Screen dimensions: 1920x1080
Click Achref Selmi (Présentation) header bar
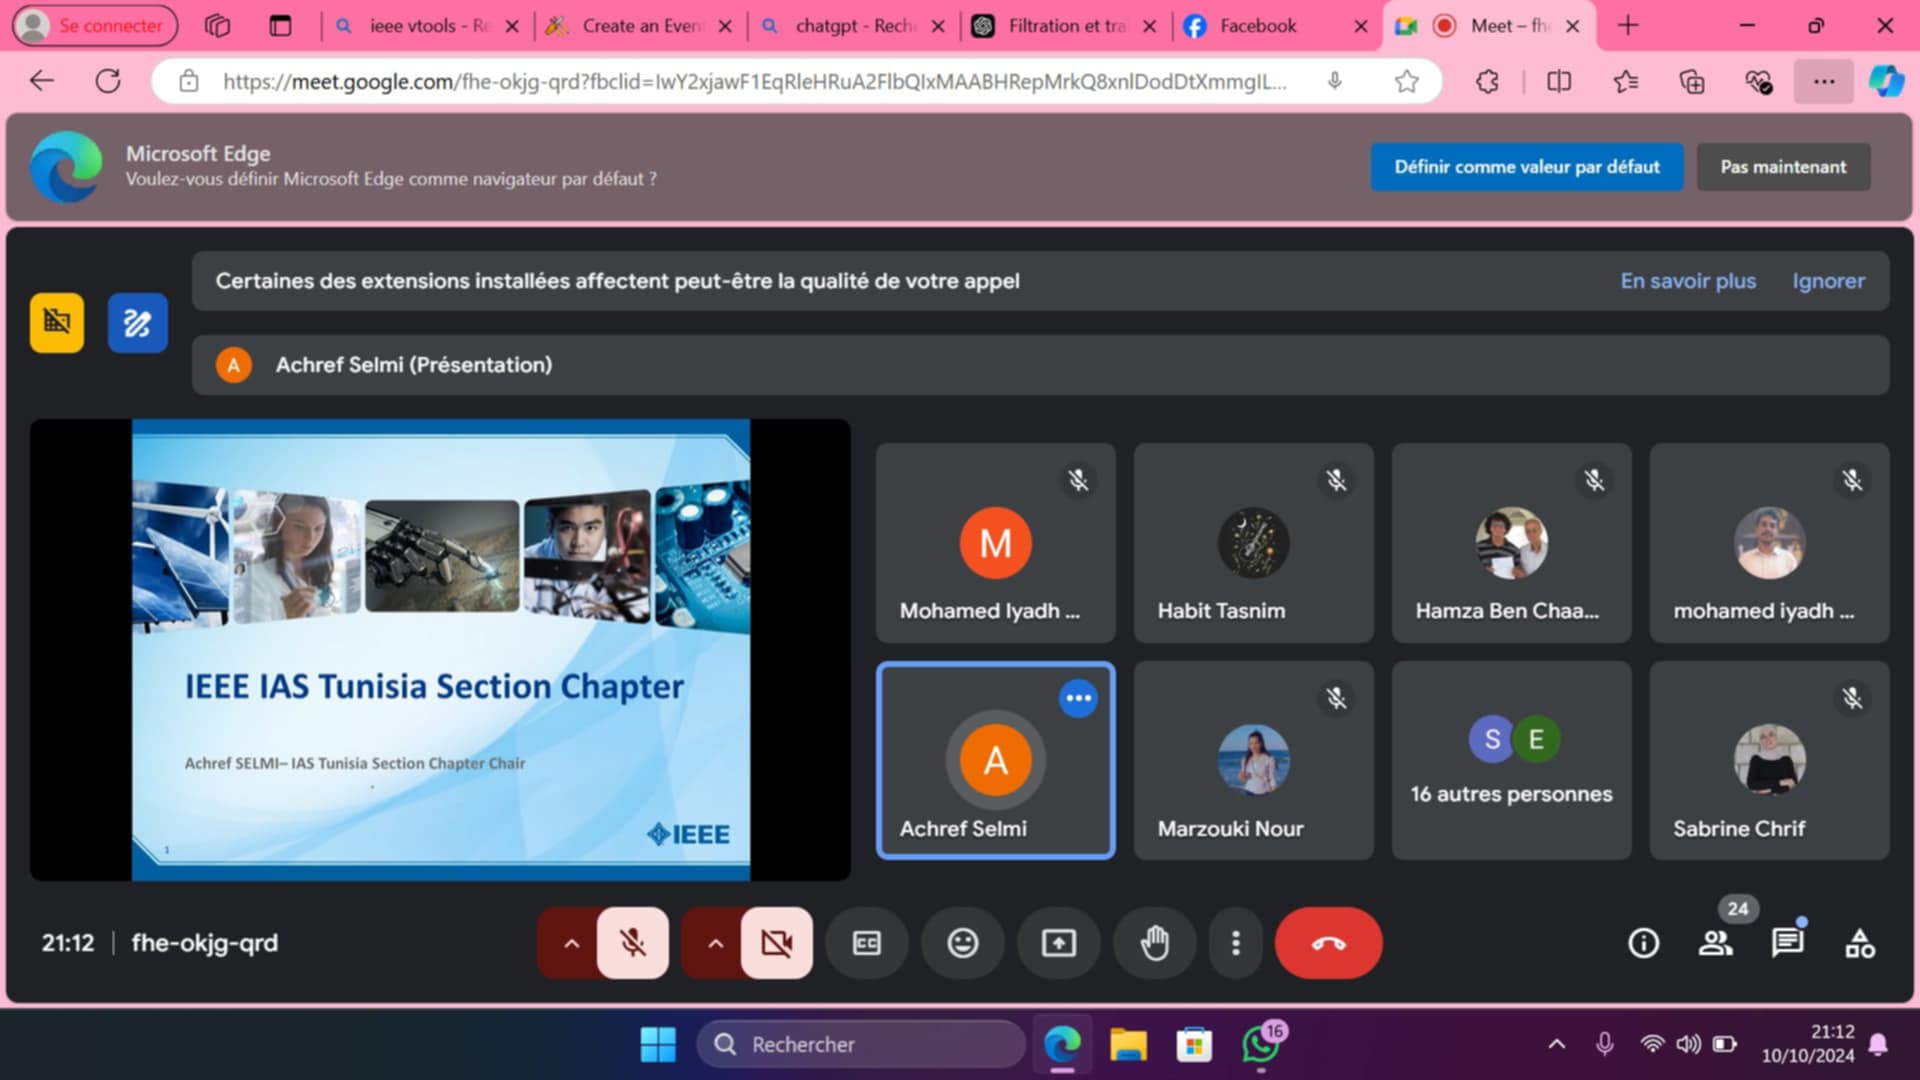coord(1040,365)
